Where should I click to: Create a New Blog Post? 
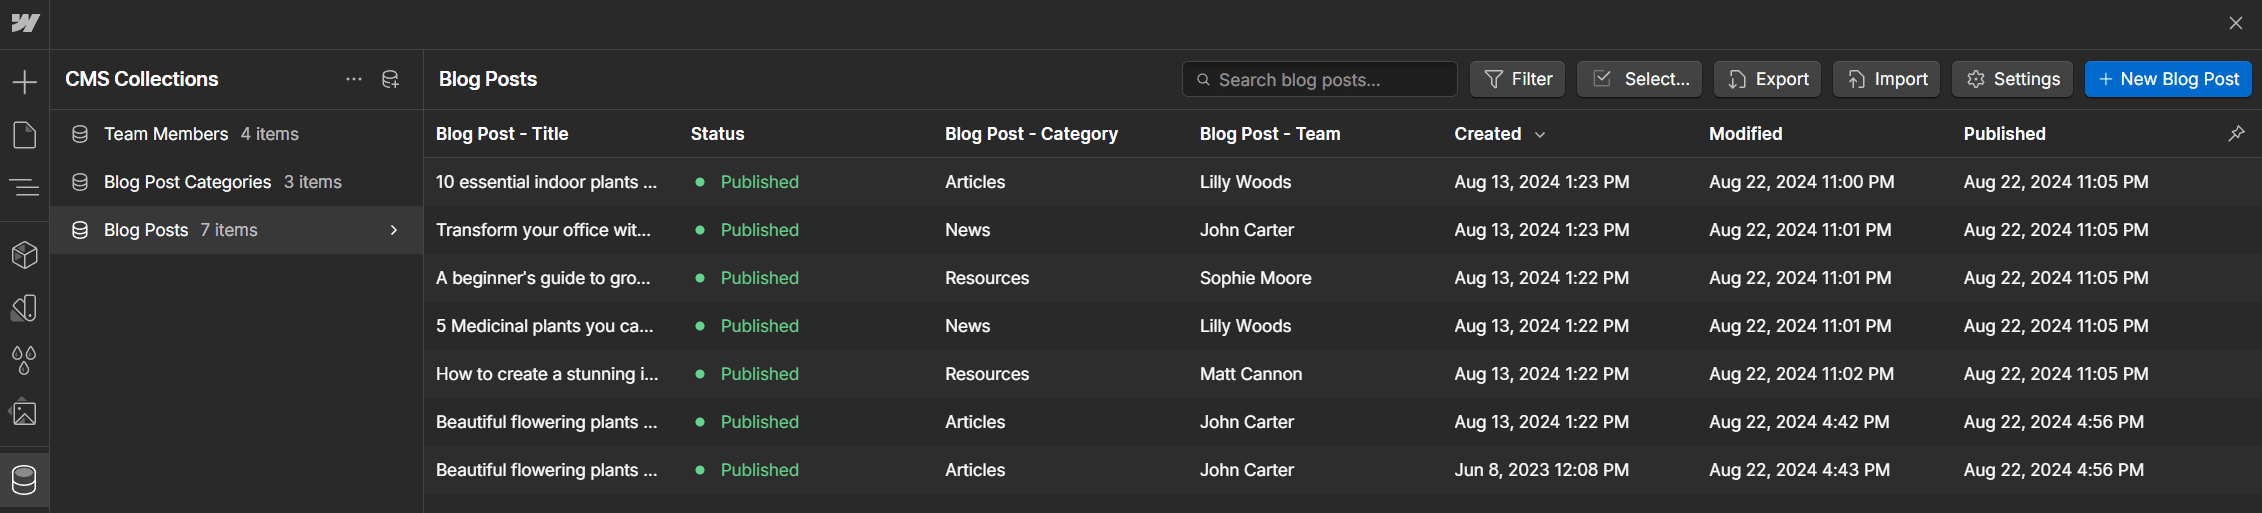click(2168, 79)
